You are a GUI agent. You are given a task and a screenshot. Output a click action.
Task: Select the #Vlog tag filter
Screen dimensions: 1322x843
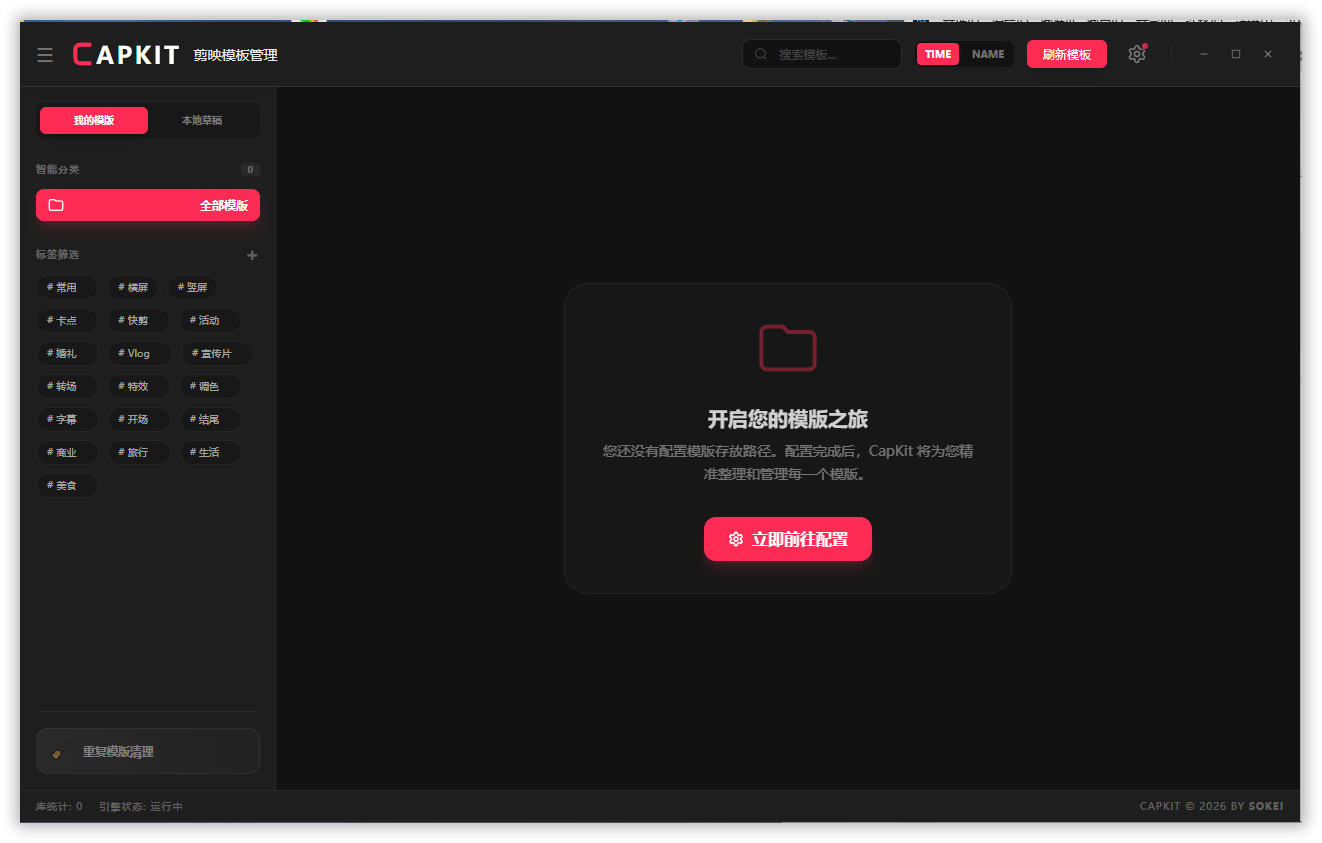click(x=139, y=353)
